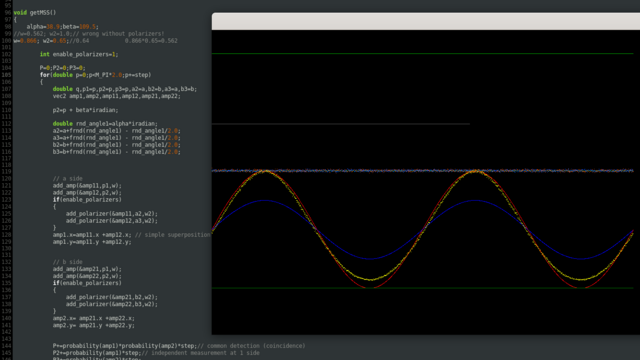
Task: Click the 'p2=p + beta*iradian' line
Action: coord(85,110)
